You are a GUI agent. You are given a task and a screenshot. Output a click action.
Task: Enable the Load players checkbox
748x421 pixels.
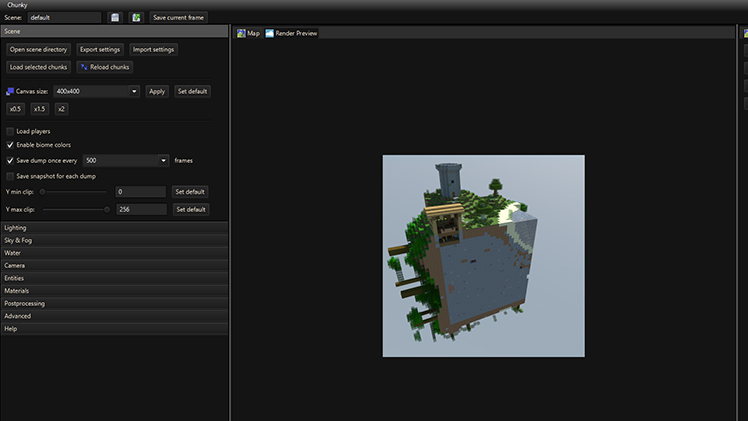pos(10,131)
